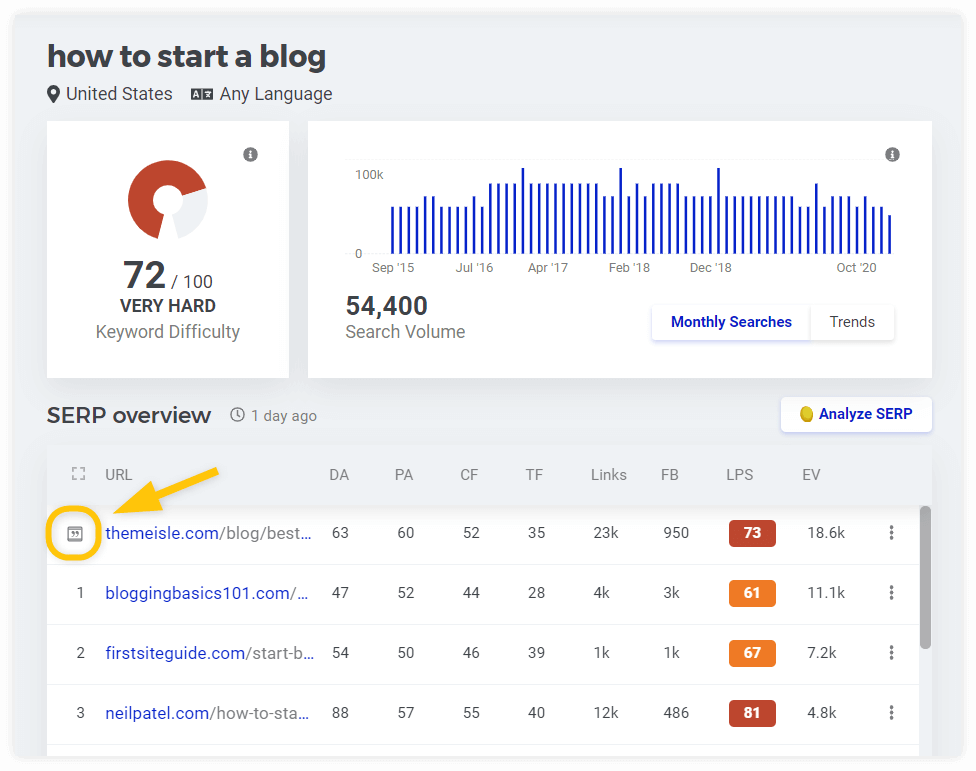
Task: Open the three-dot menu for bloggingbasics101.com row
Action: (x=891, y=593)
